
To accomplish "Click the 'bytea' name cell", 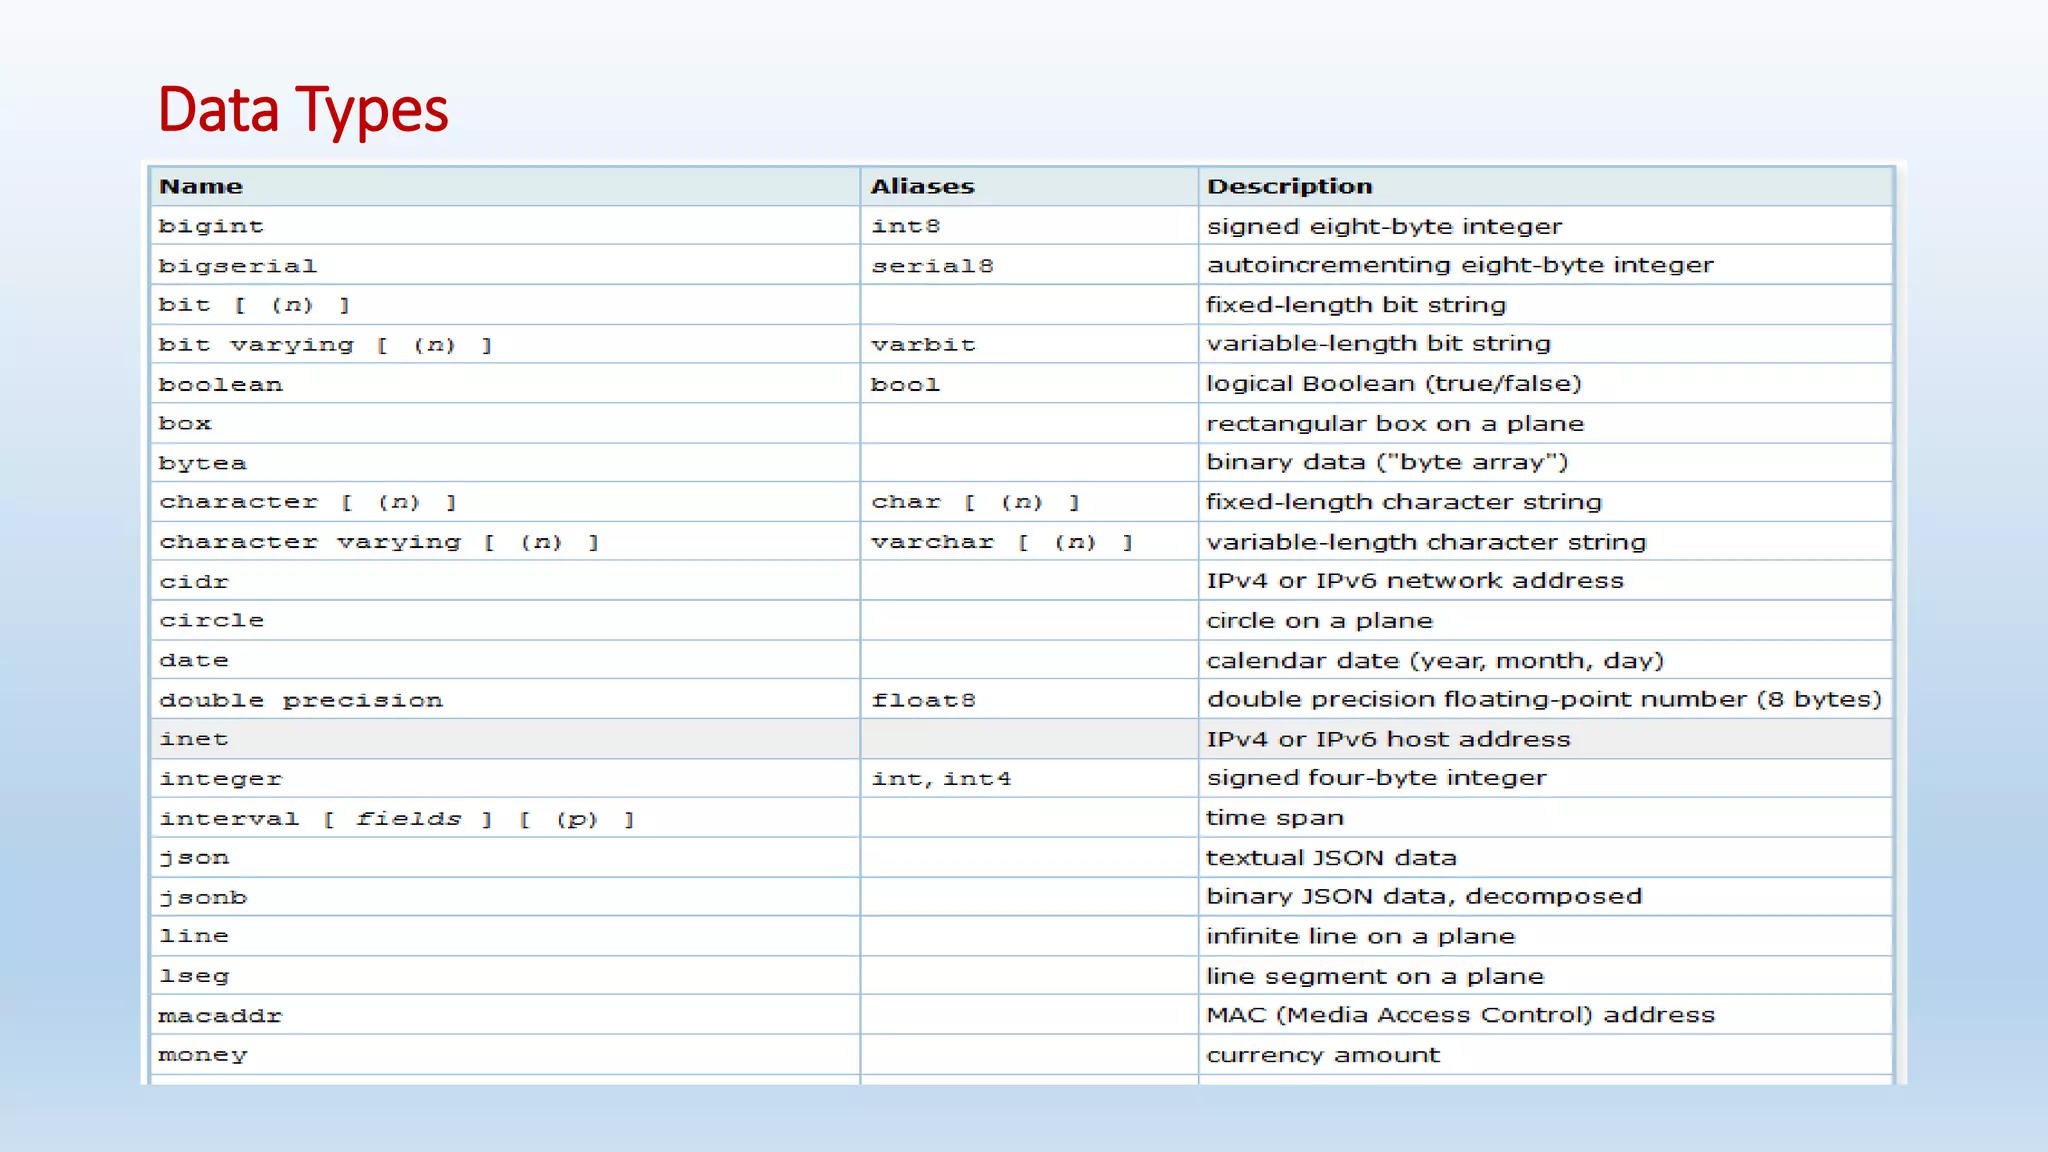I will point(504,463).
